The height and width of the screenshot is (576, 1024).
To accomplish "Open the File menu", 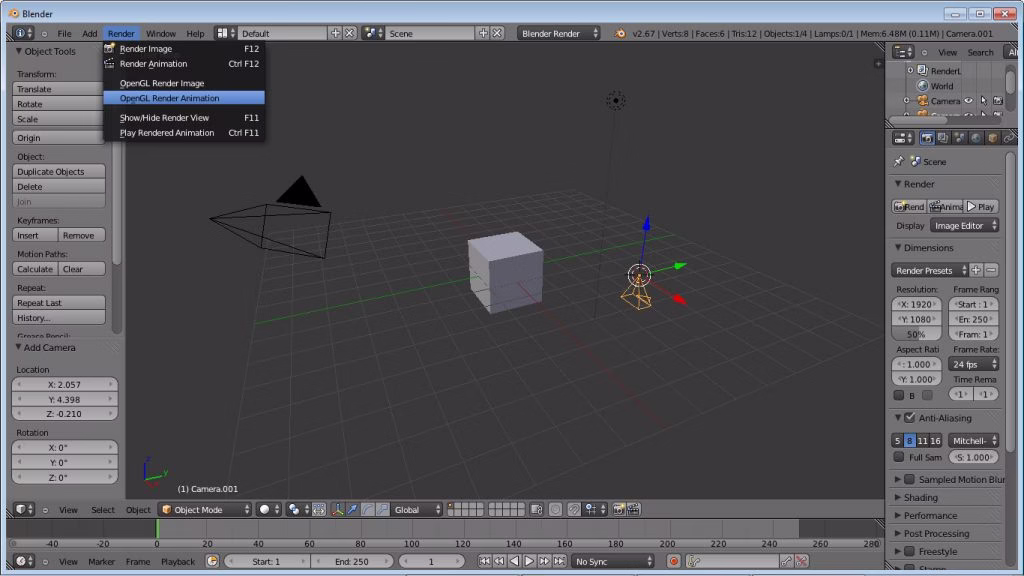I will tap(64, 33).
